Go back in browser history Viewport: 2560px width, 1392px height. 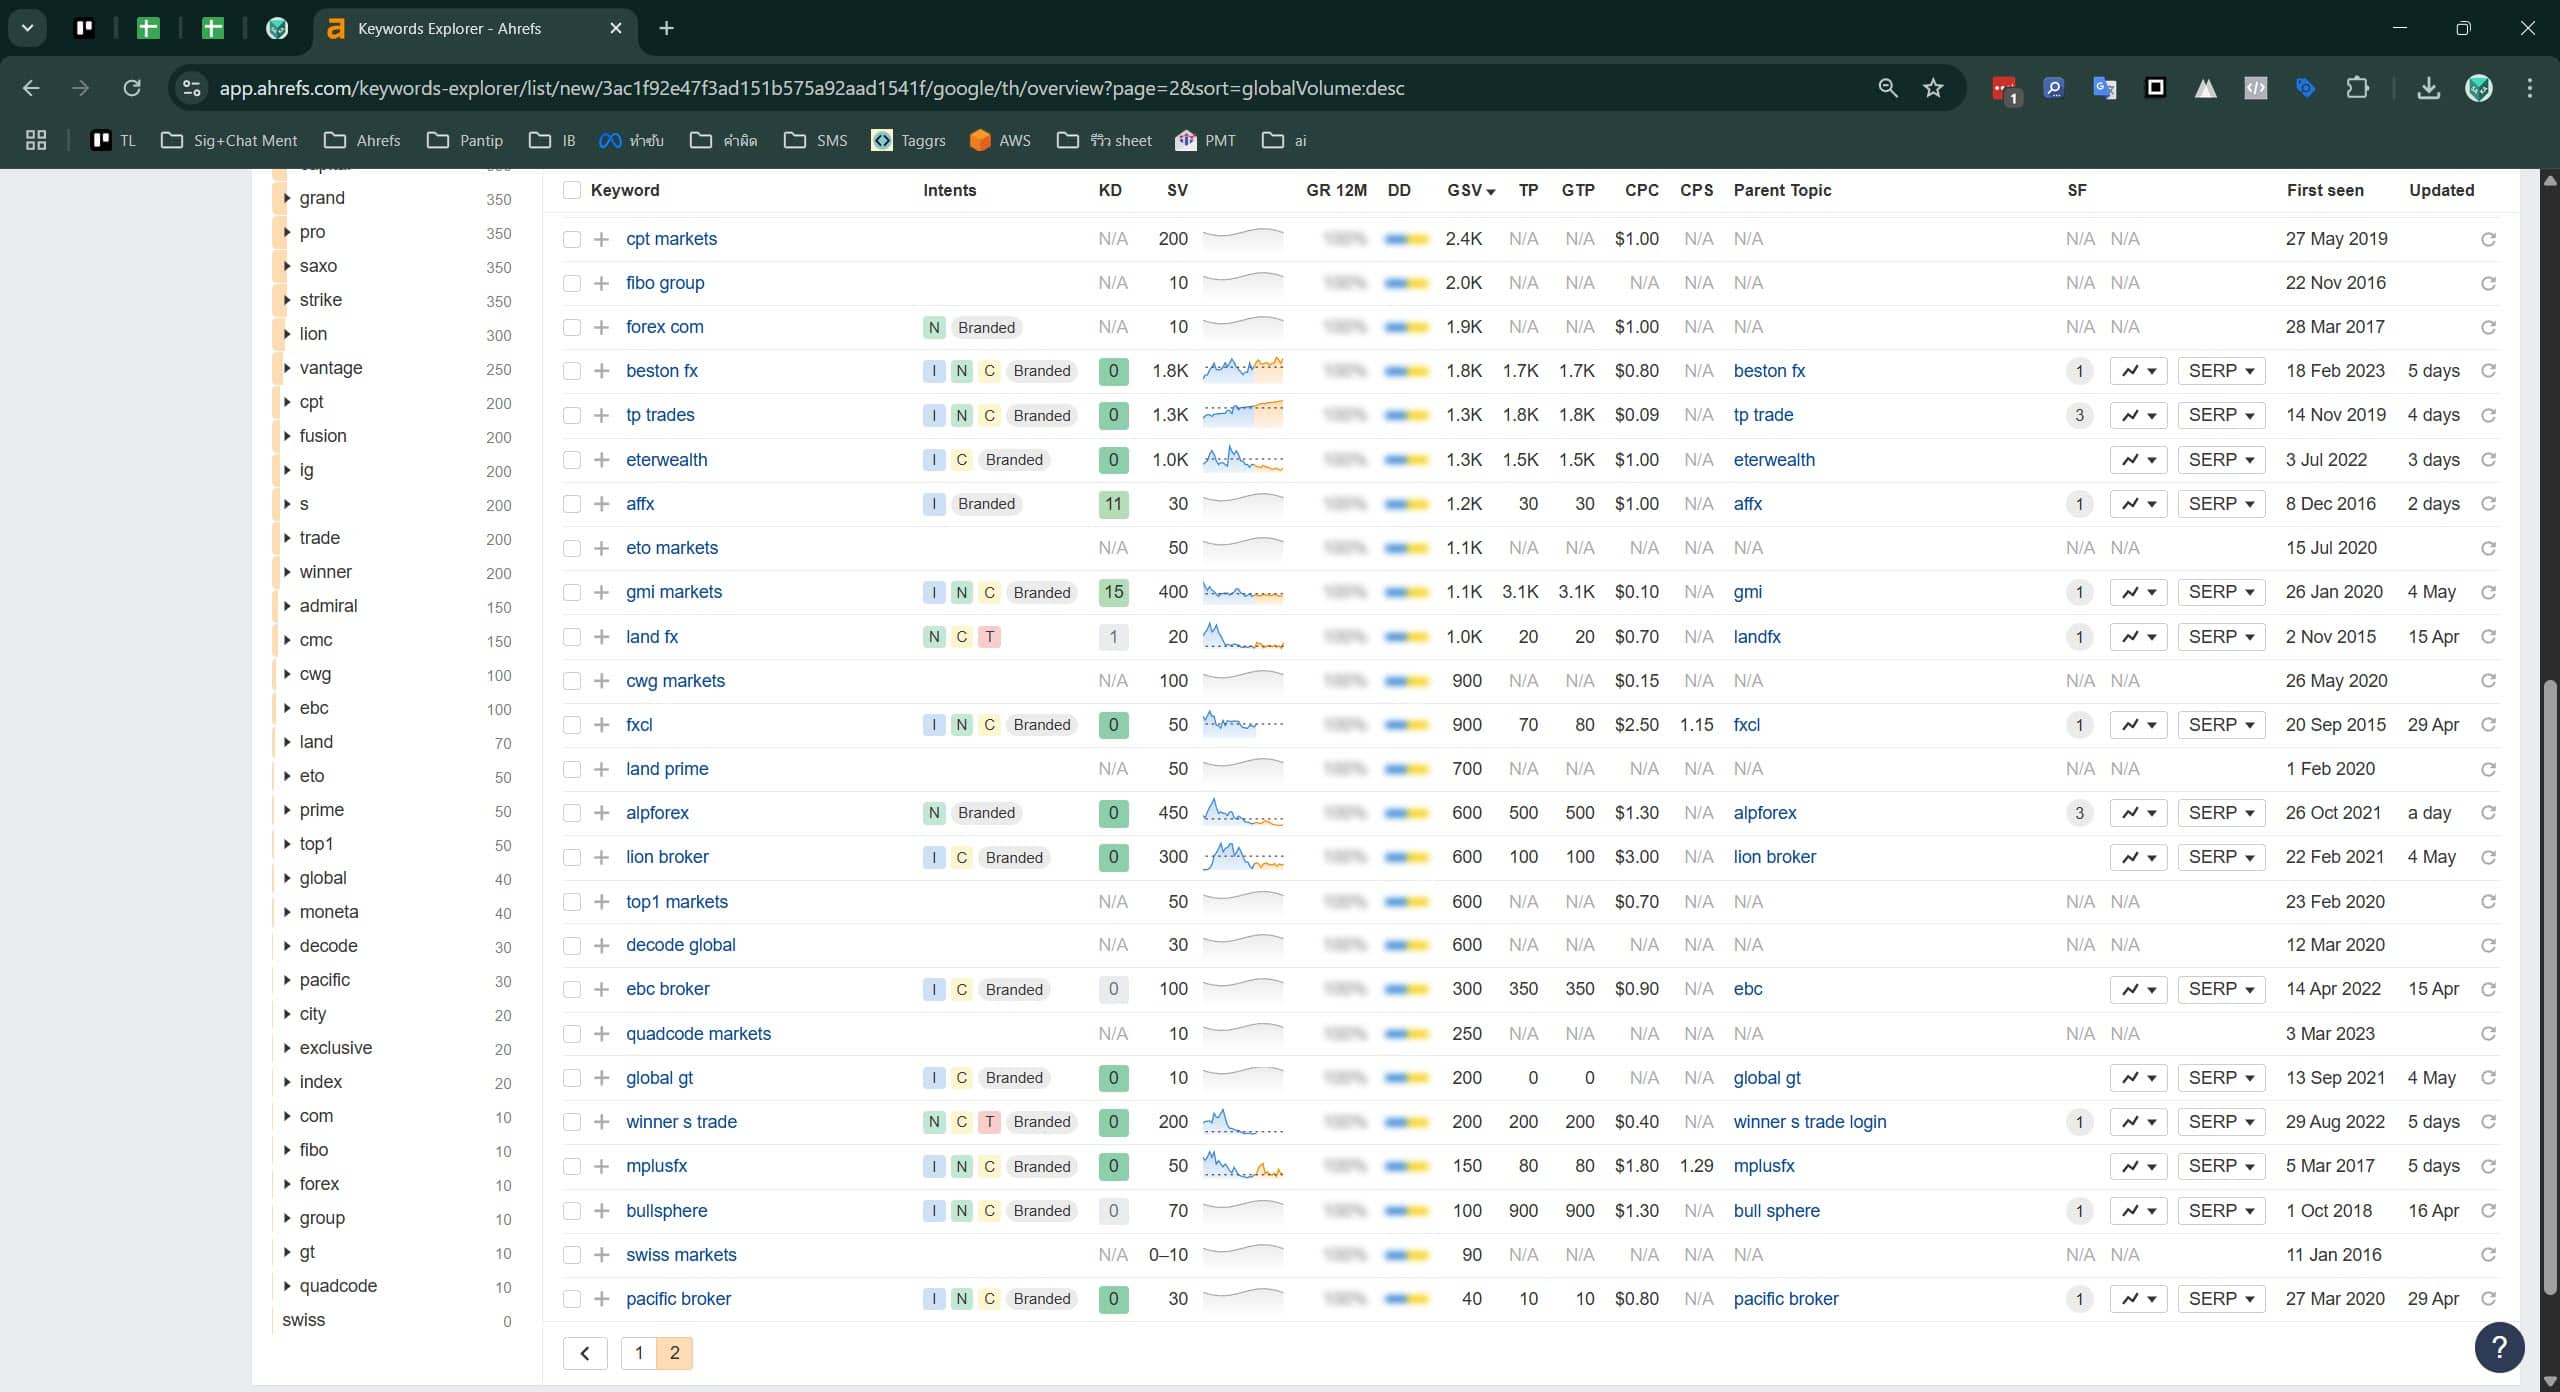point(31,88)
